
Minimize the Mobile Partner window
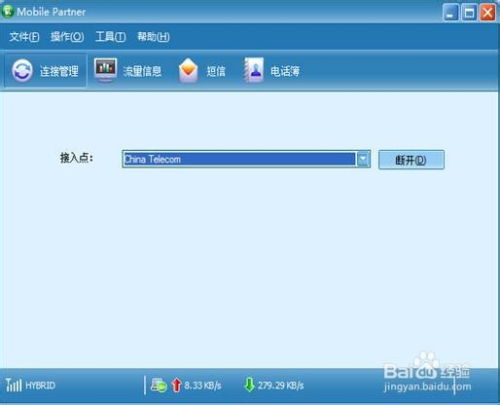[451, 13]
